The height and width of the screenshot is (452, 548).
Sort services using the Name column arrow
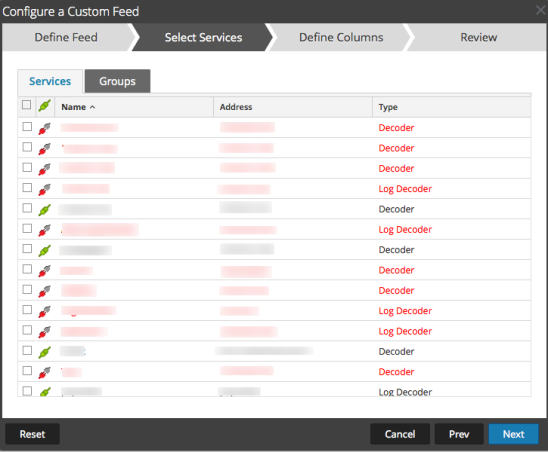[x=92, y=107]
